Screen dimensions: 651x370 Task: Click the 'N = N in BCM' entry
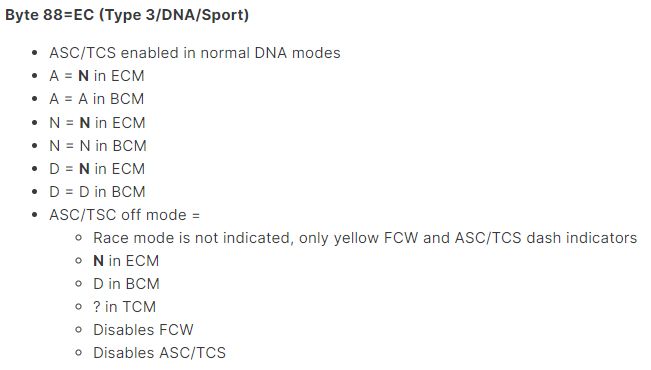98,146
